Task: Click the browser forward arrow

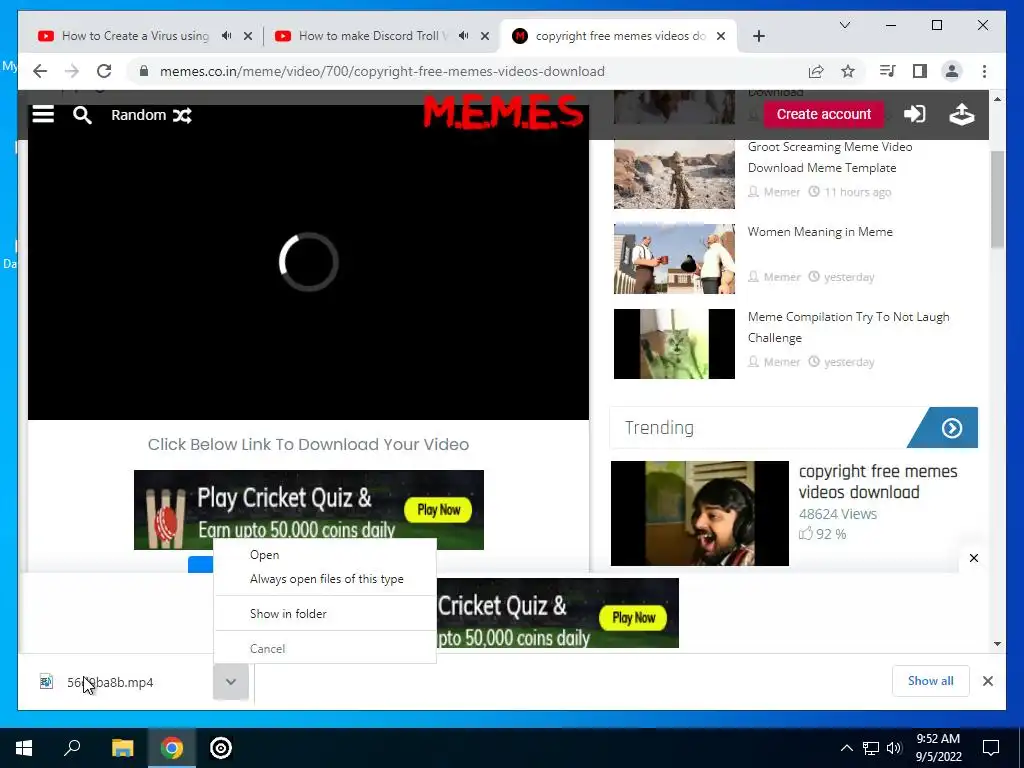Action: [x=72, y=71]
